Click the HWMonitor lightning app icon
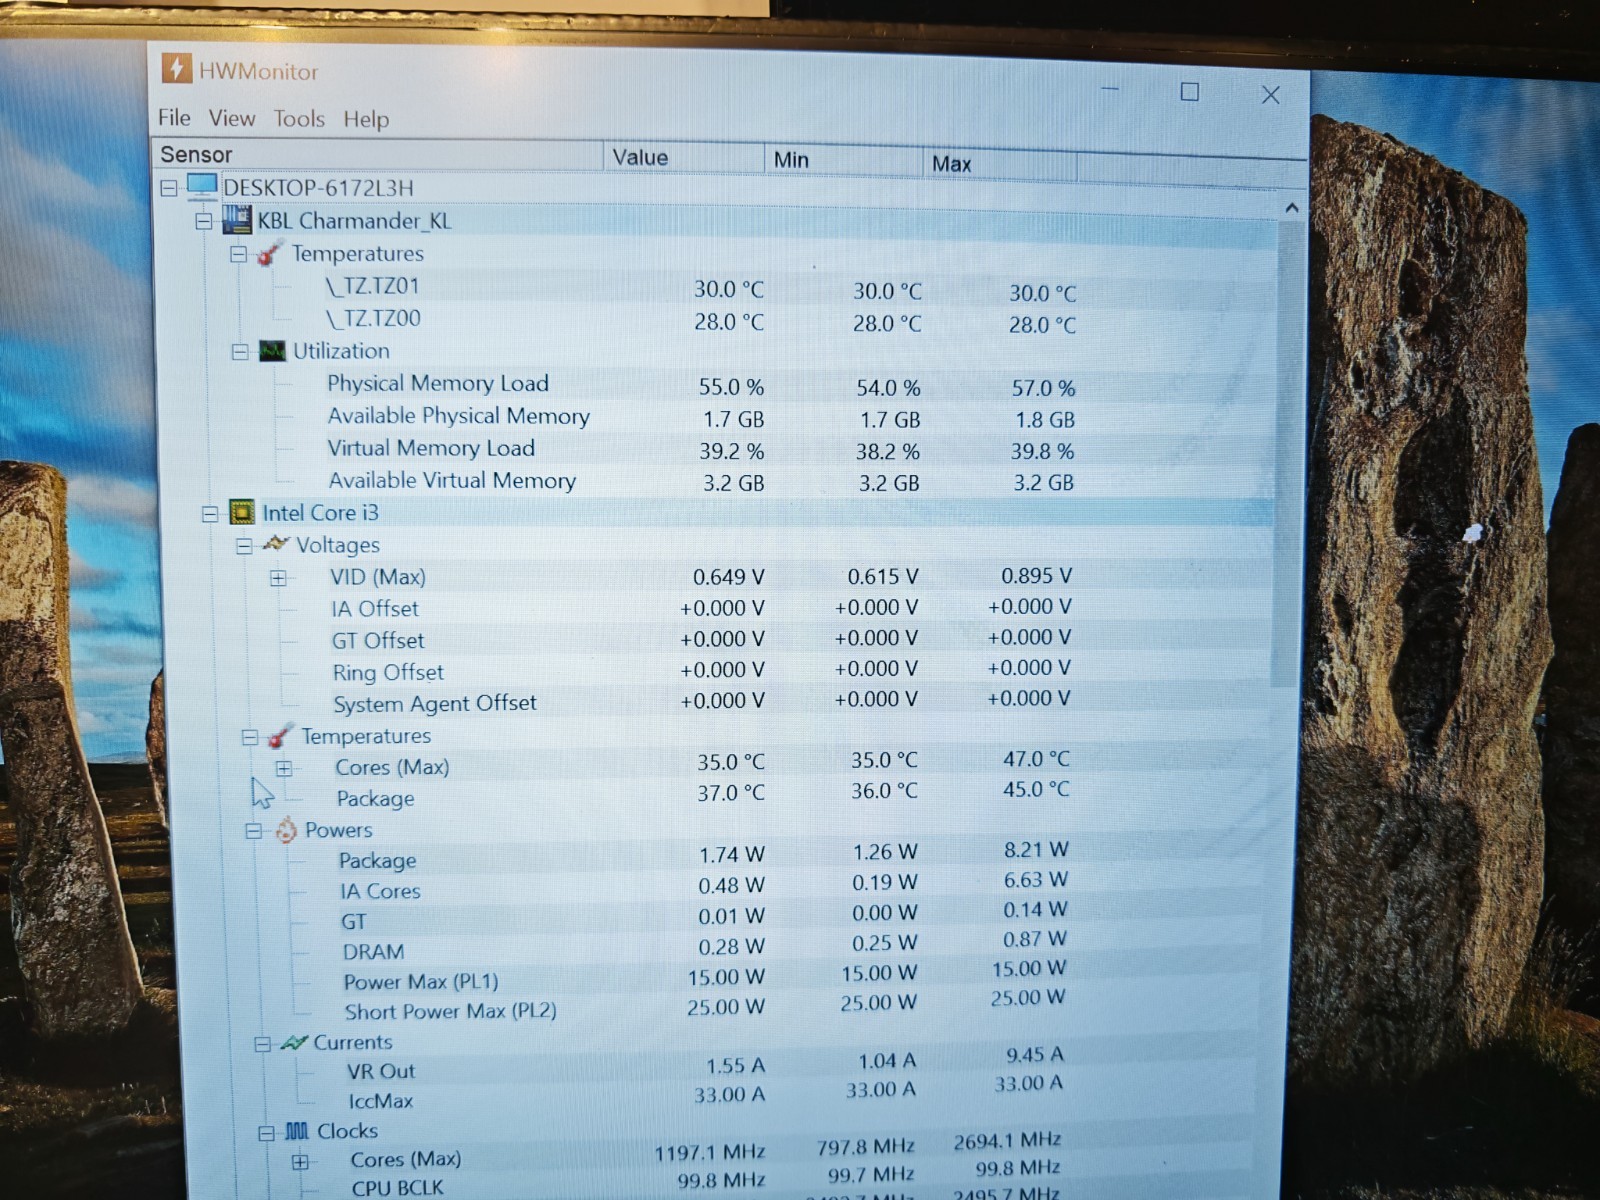This screenshot has width=1600, height=1200. 176,68
